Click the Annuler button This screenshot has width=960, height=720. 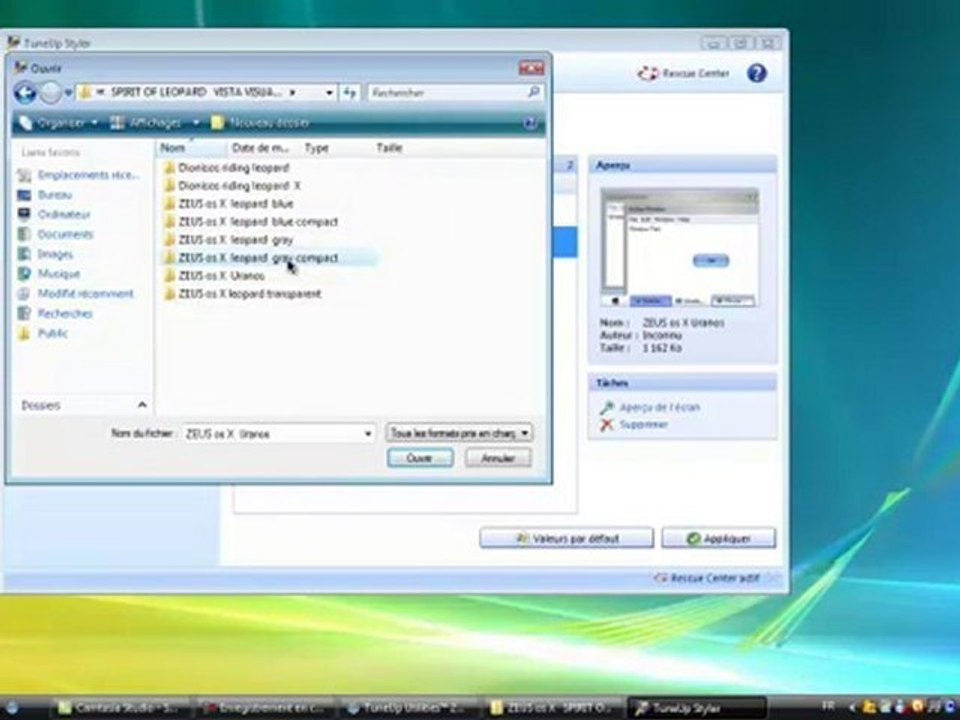point(498,458)
